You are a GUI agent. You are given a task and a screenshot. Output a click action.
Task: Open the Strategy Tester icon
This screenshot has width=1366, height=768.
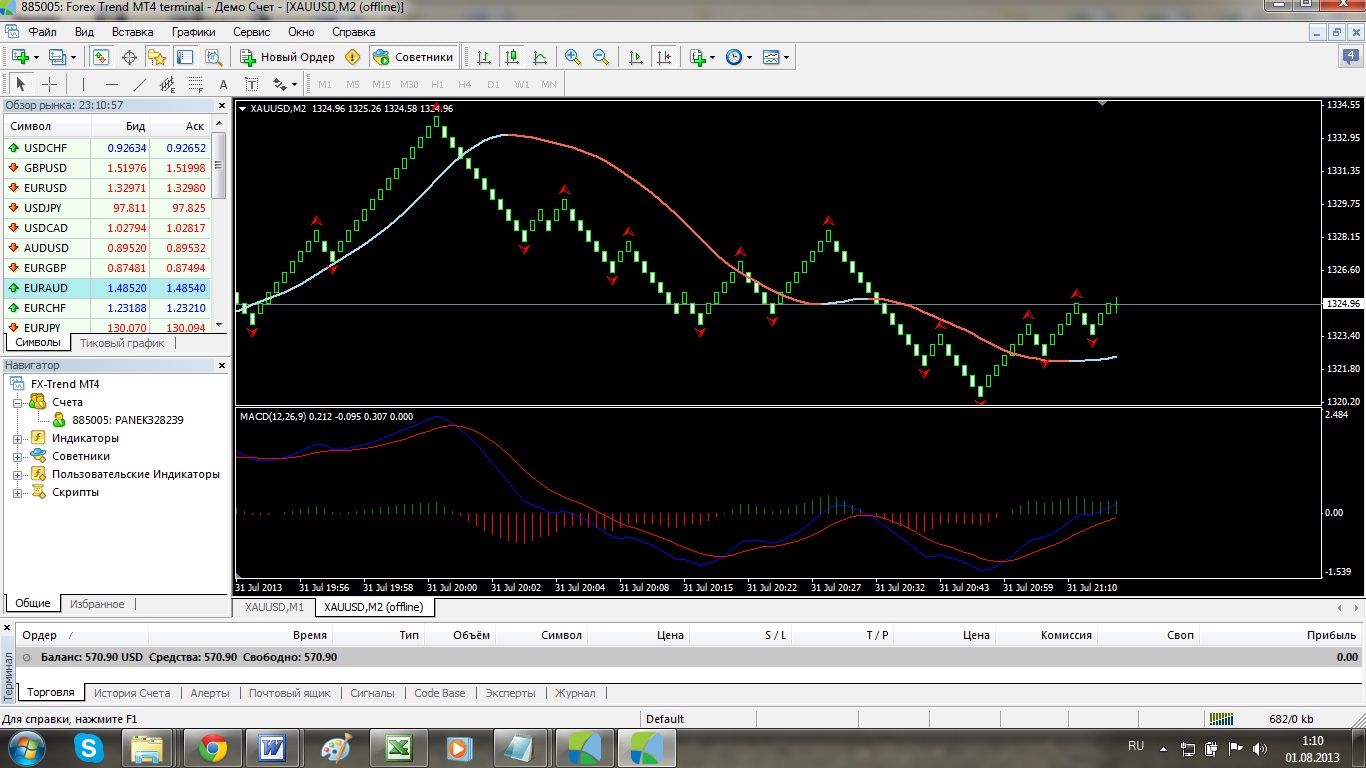[213, 57]
